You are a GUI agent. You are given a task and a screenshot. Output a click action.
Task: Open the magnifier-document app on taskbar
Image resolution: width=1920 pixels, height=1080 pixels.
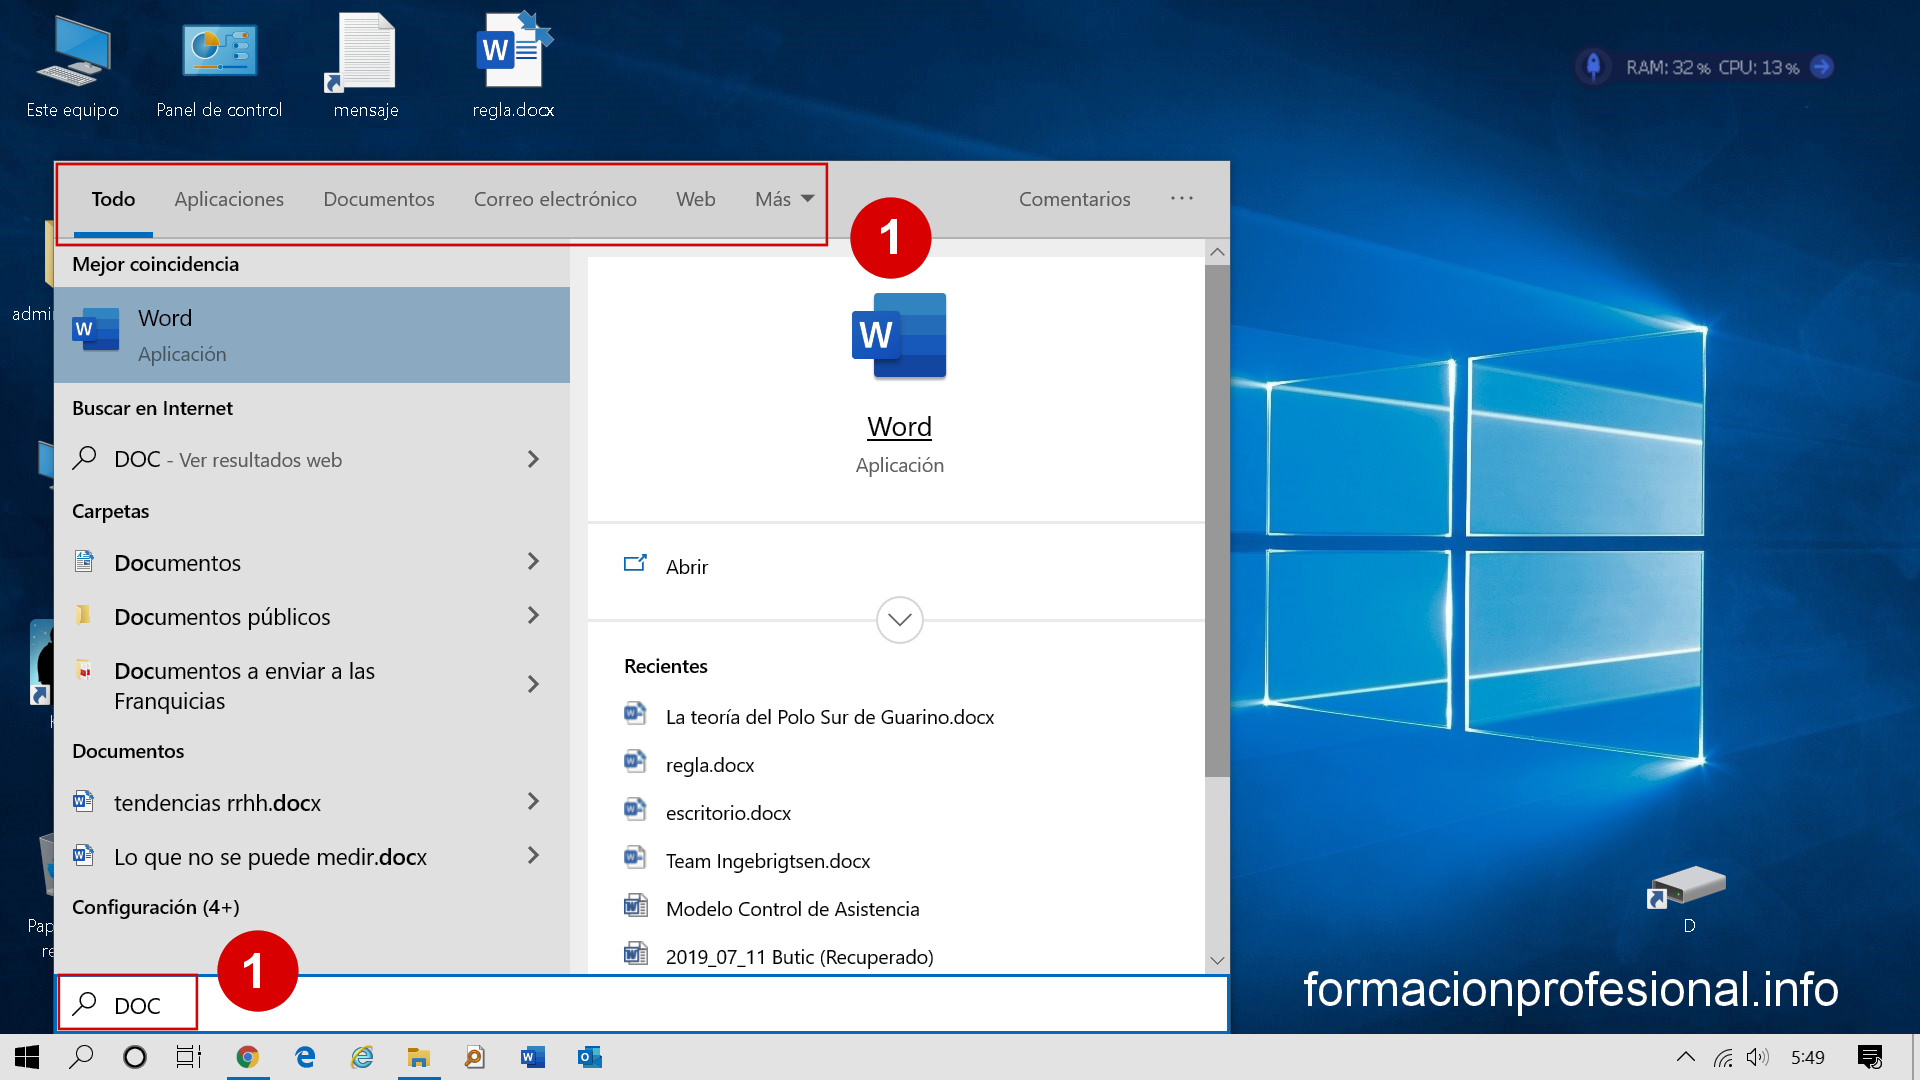point(475,1057)
